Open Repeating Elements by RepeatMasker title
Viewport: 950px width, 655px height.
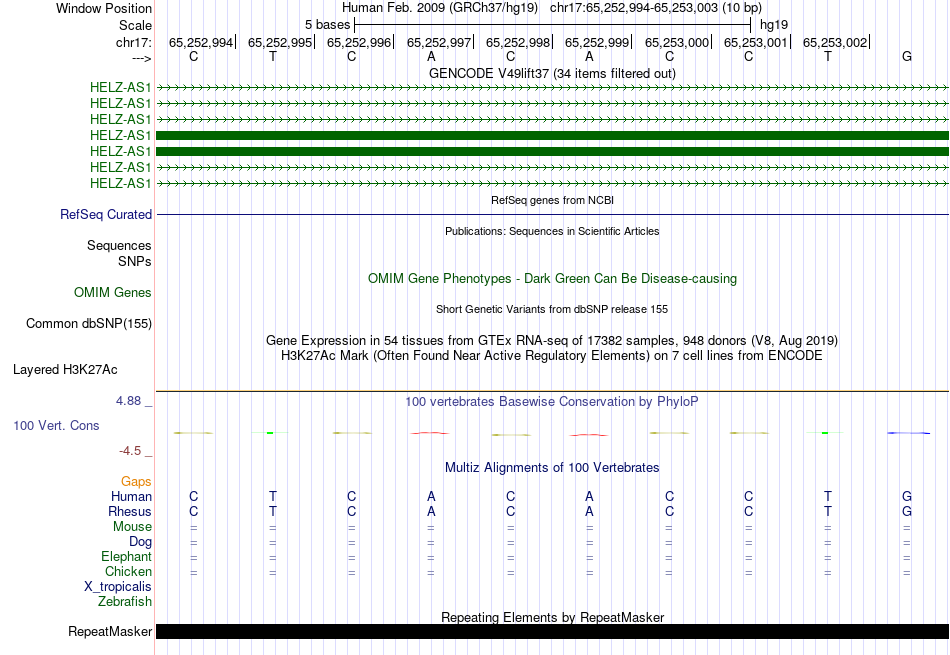[552, 617]
